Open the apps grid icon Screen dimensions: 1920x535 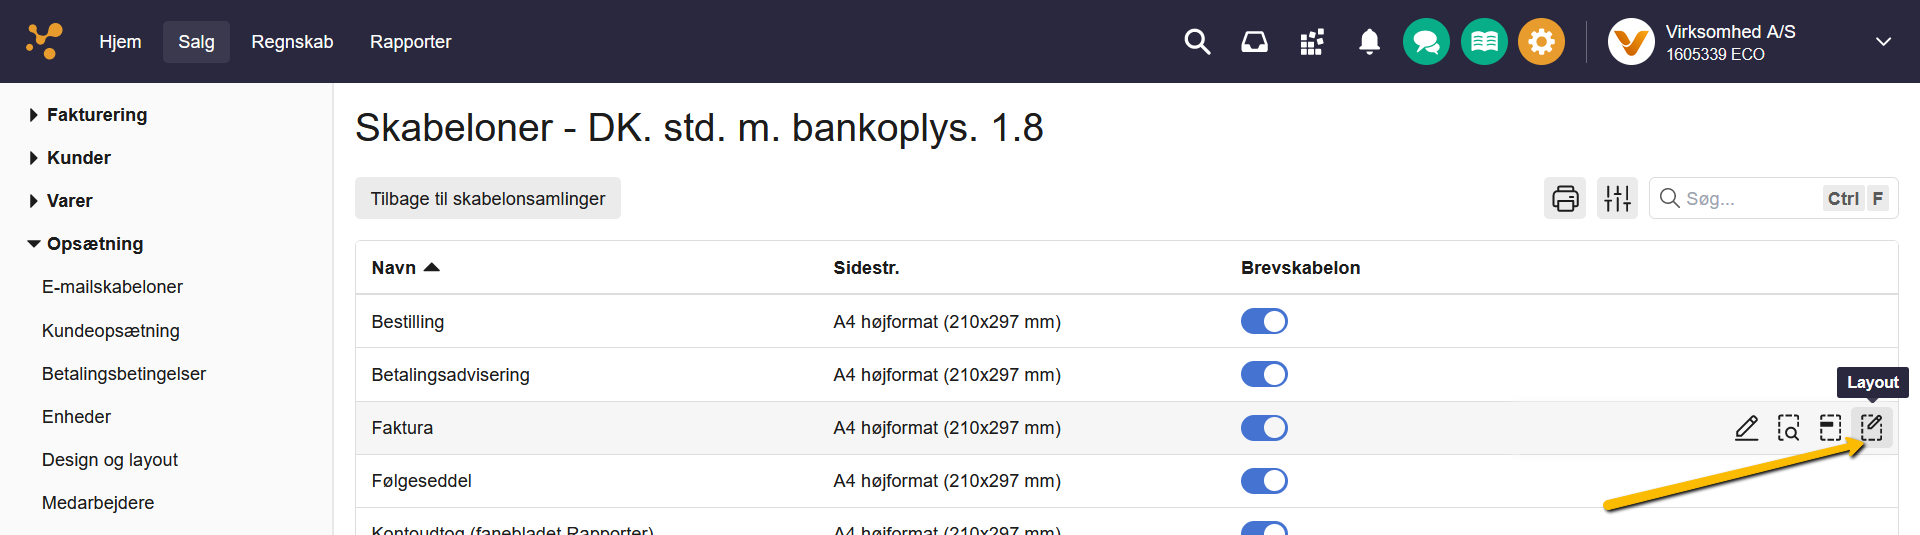point(1312,42)
